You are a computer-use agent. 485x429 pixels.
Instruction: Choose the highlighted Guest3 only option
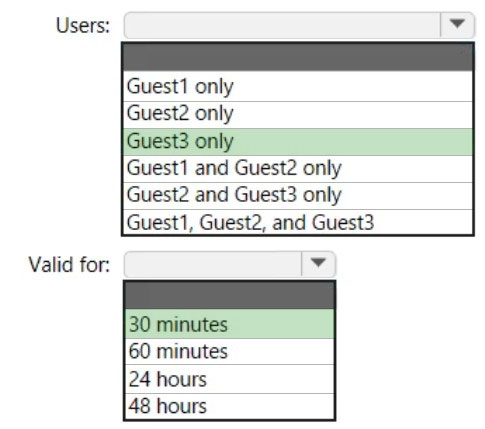[x=298, y=142]
